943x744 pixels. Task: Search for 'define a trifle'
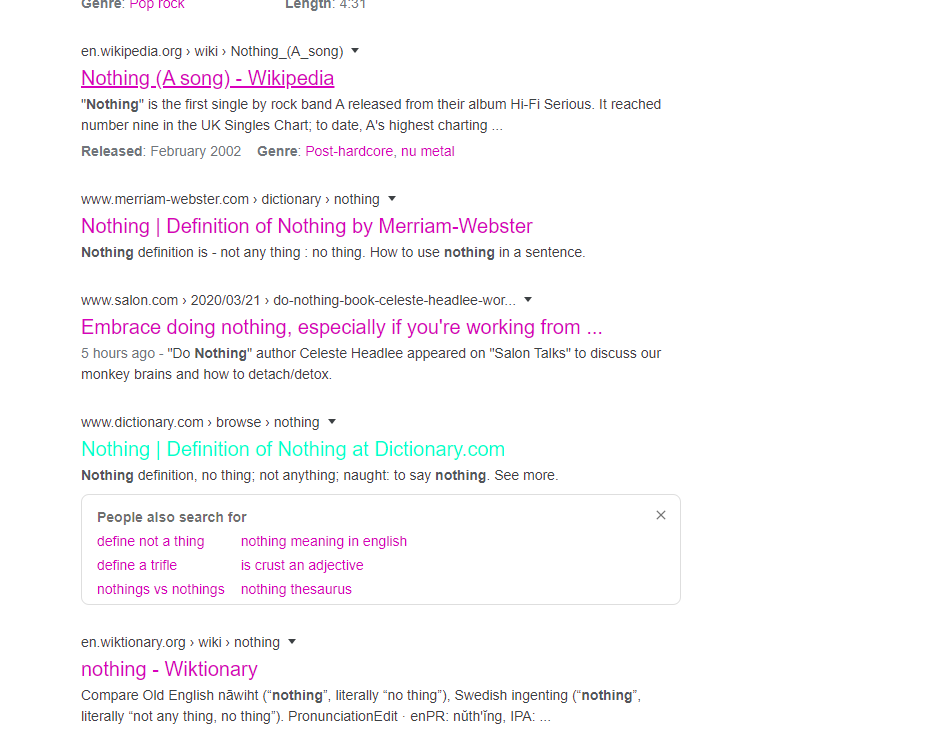(137, 565)
